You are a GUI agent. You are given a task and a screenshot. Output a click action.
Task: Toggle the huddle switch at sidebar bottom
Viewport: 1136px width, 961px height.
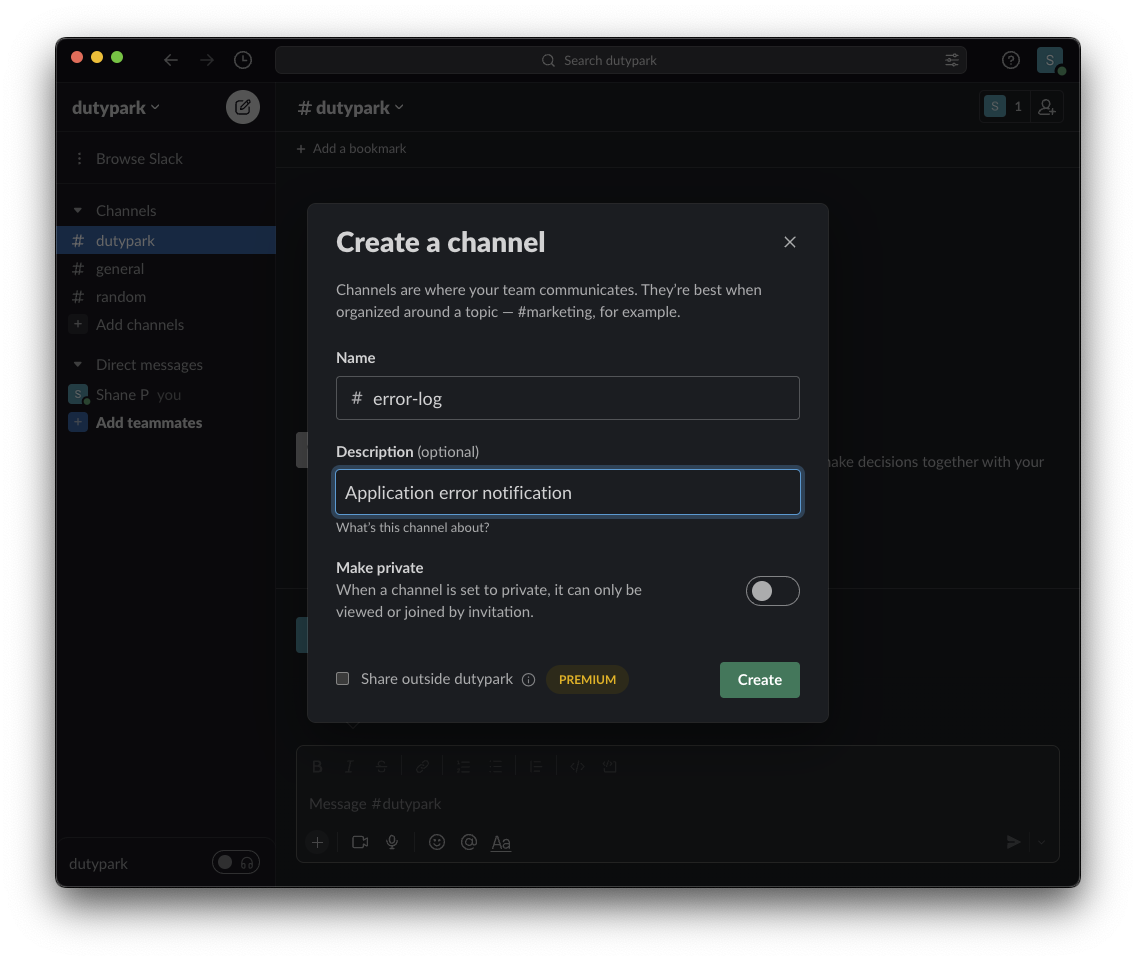(x=235, y=862)
